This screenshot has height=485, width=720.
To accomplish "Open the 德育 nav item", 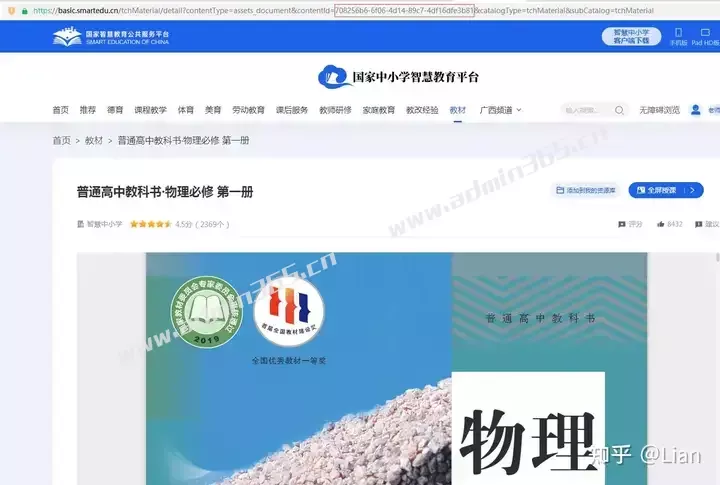I will pos(115,110).
